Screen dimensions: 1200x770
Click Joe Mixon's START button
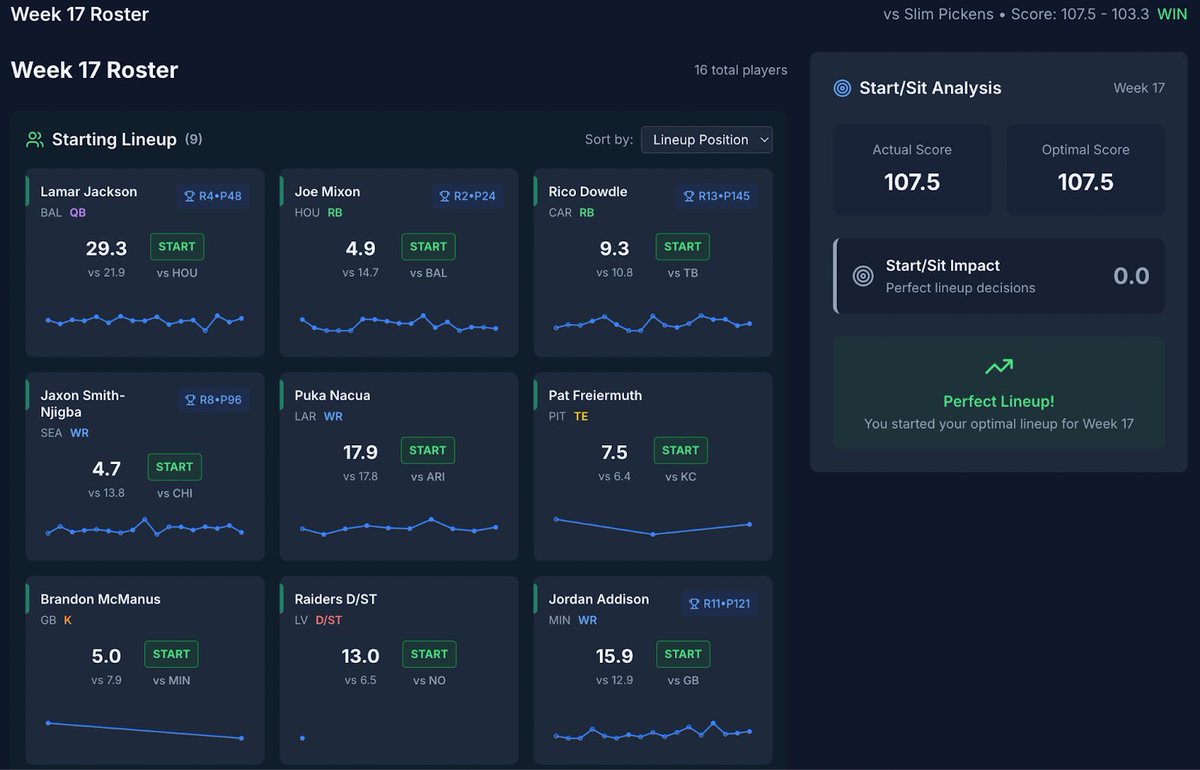[x=428, y=246]
